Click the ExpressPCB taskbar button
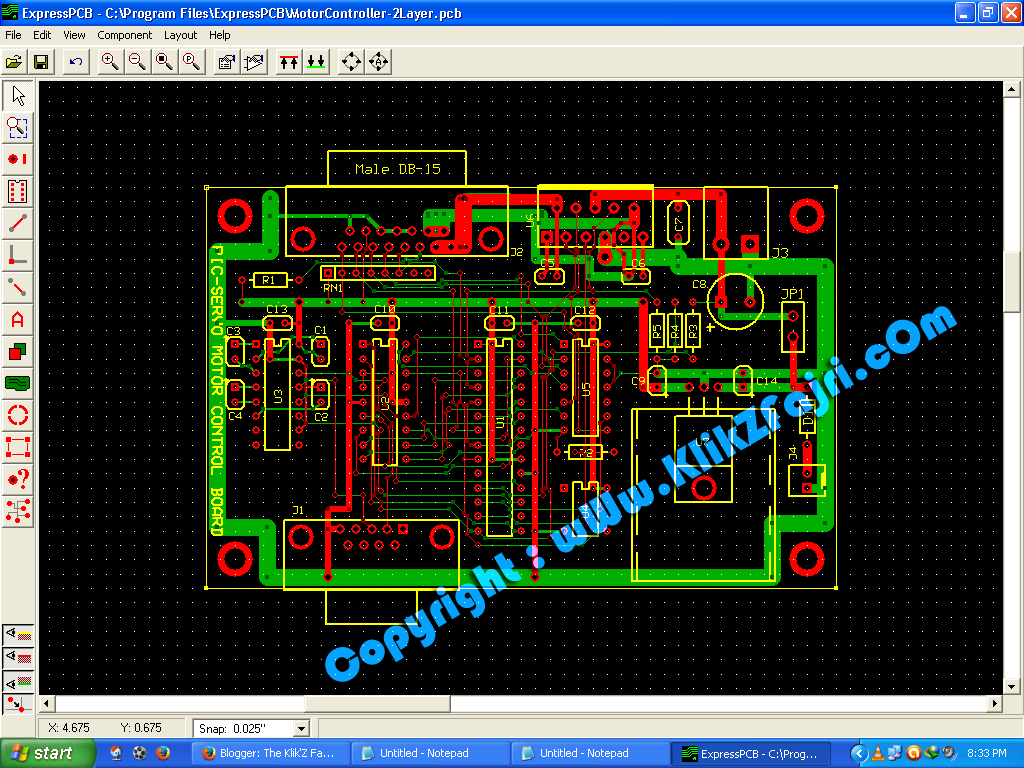The image size is (1024, 768). click(751, 754)
